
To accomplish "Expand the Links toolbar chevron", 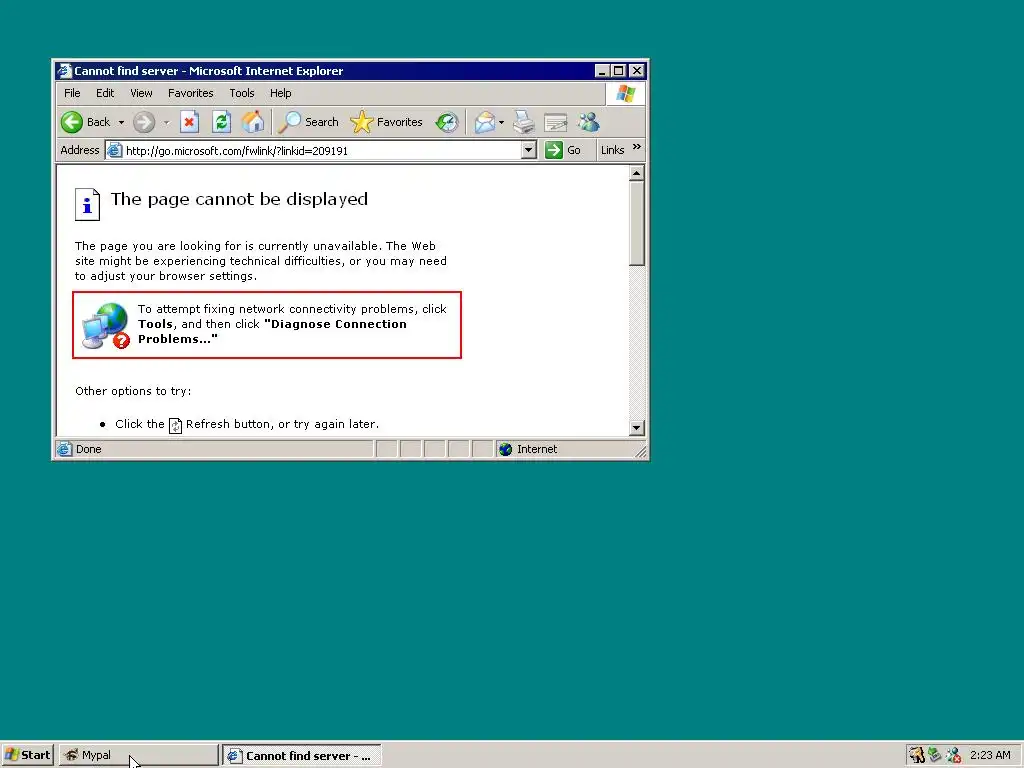I will pyautogui.click(x=637, y=147).
